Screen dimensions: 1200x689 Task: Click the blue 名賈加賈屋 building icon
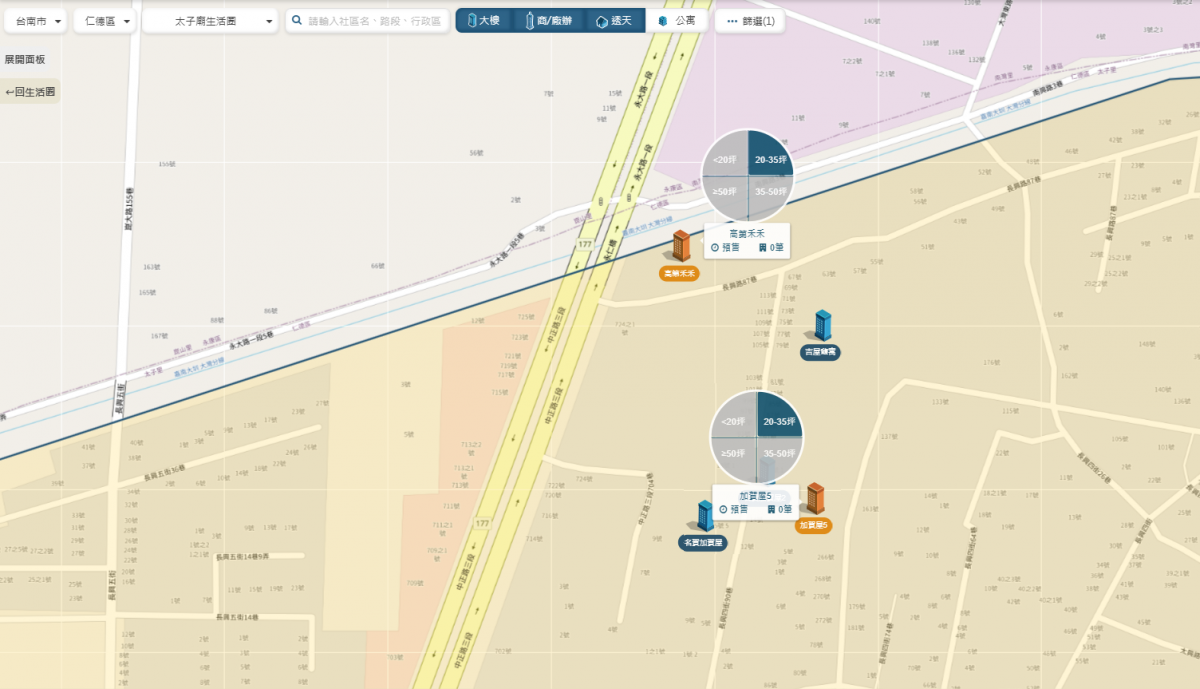tap(704, 516)
